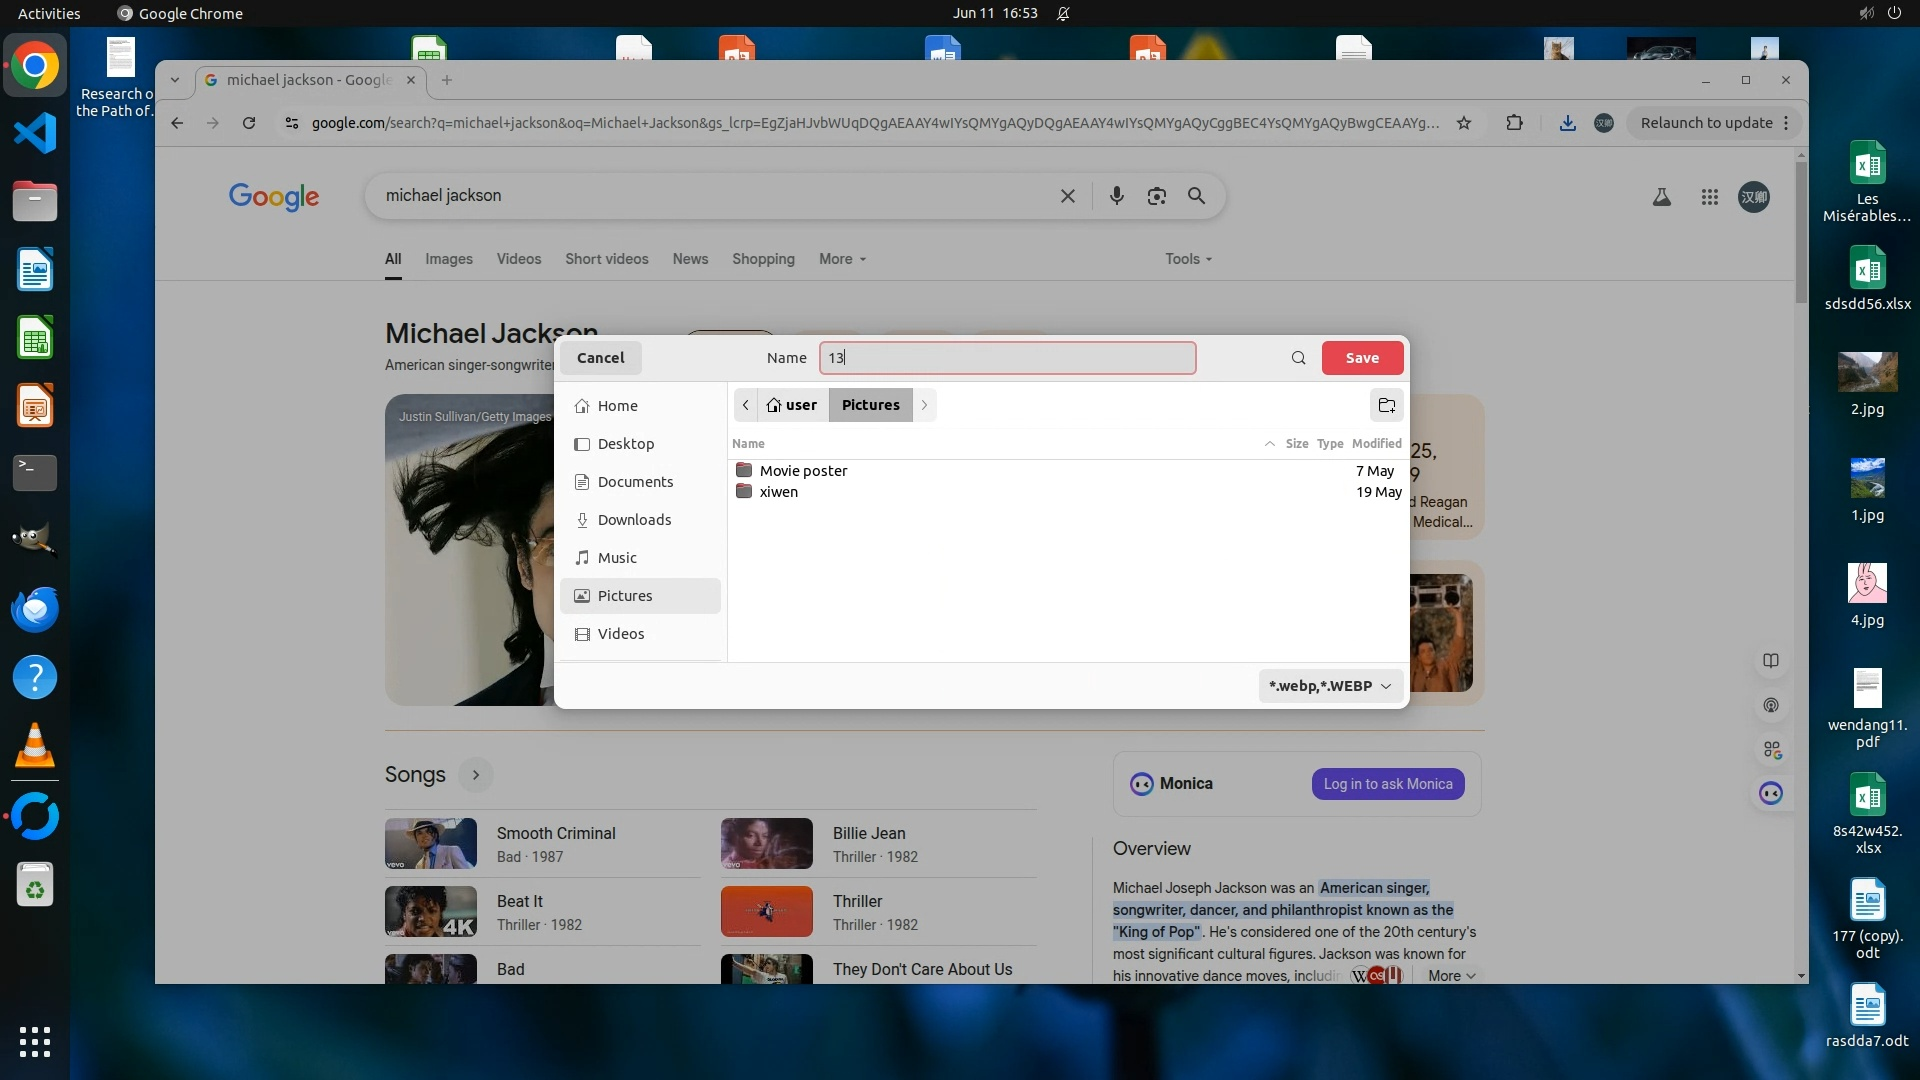Open the More search filters dropdown
This screenshot has height=1080, width=1920.
pyautogui.click(x=842, y=259)
